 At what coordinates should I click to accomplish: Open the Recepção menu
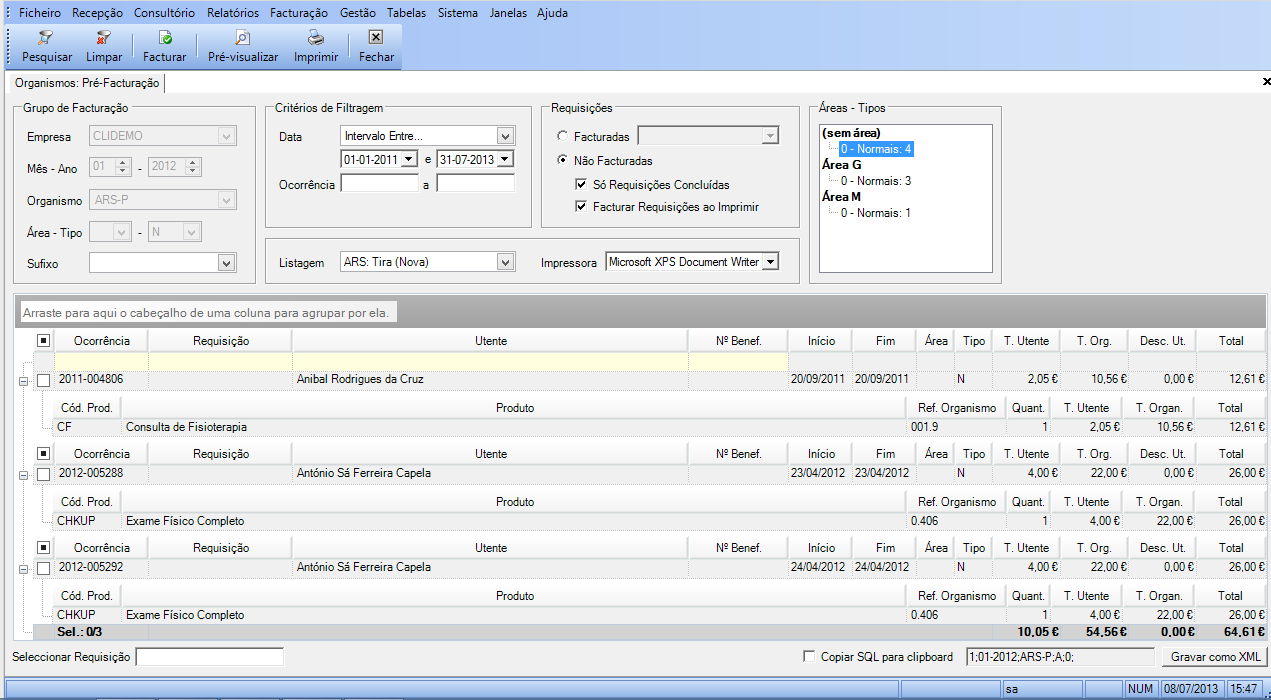[98, 13]
